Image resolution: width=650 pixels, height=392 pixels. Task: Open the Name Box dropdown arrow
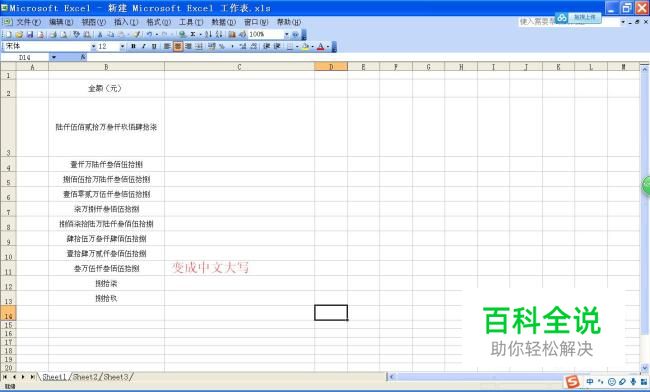[54, 57]
